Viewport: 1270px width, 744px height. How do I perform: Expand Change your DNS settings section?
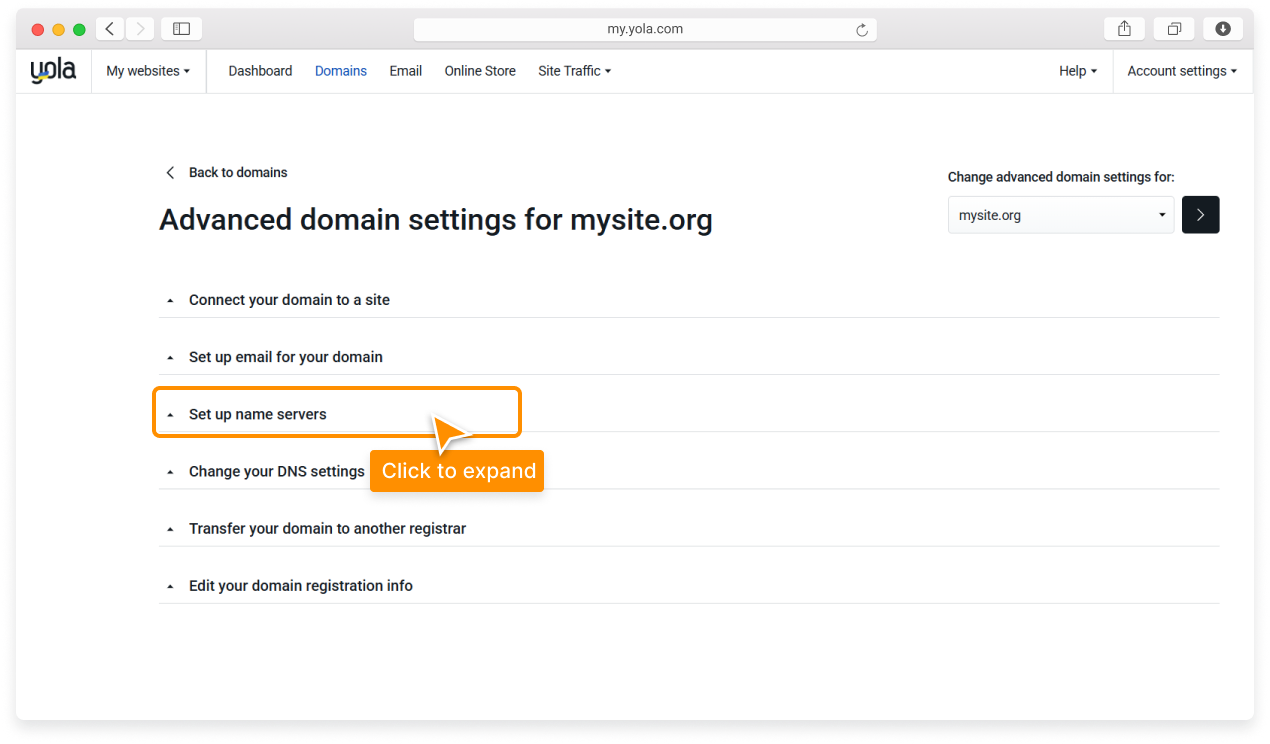point(276,471)
